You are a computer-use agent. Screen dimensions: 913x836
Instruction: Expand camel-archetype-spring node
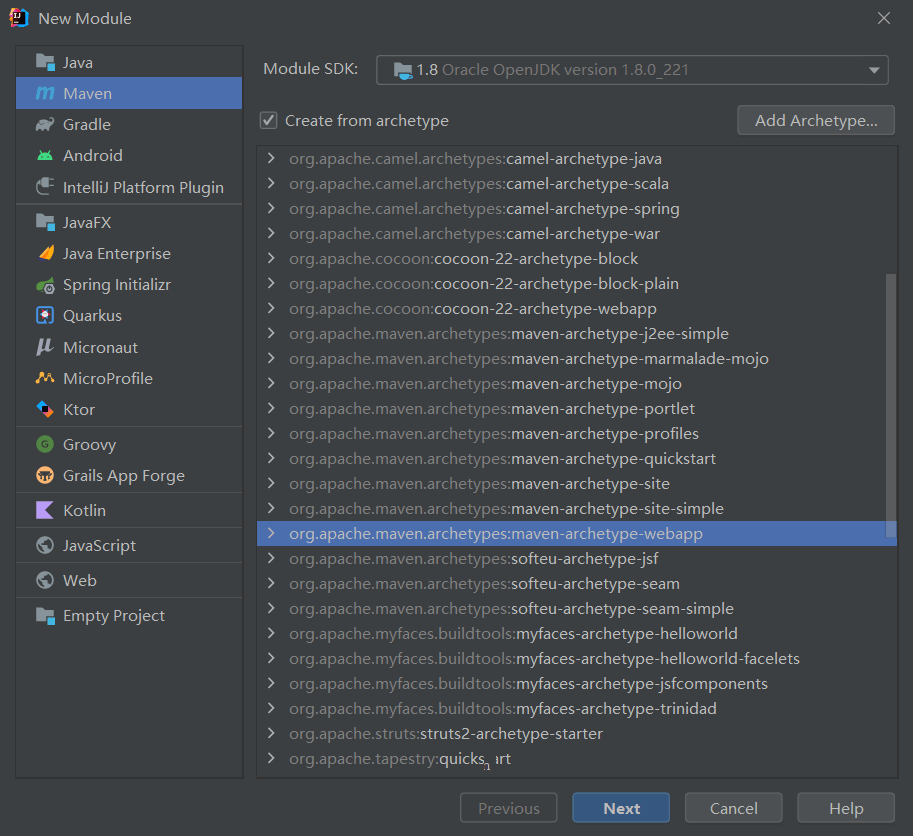271,208
